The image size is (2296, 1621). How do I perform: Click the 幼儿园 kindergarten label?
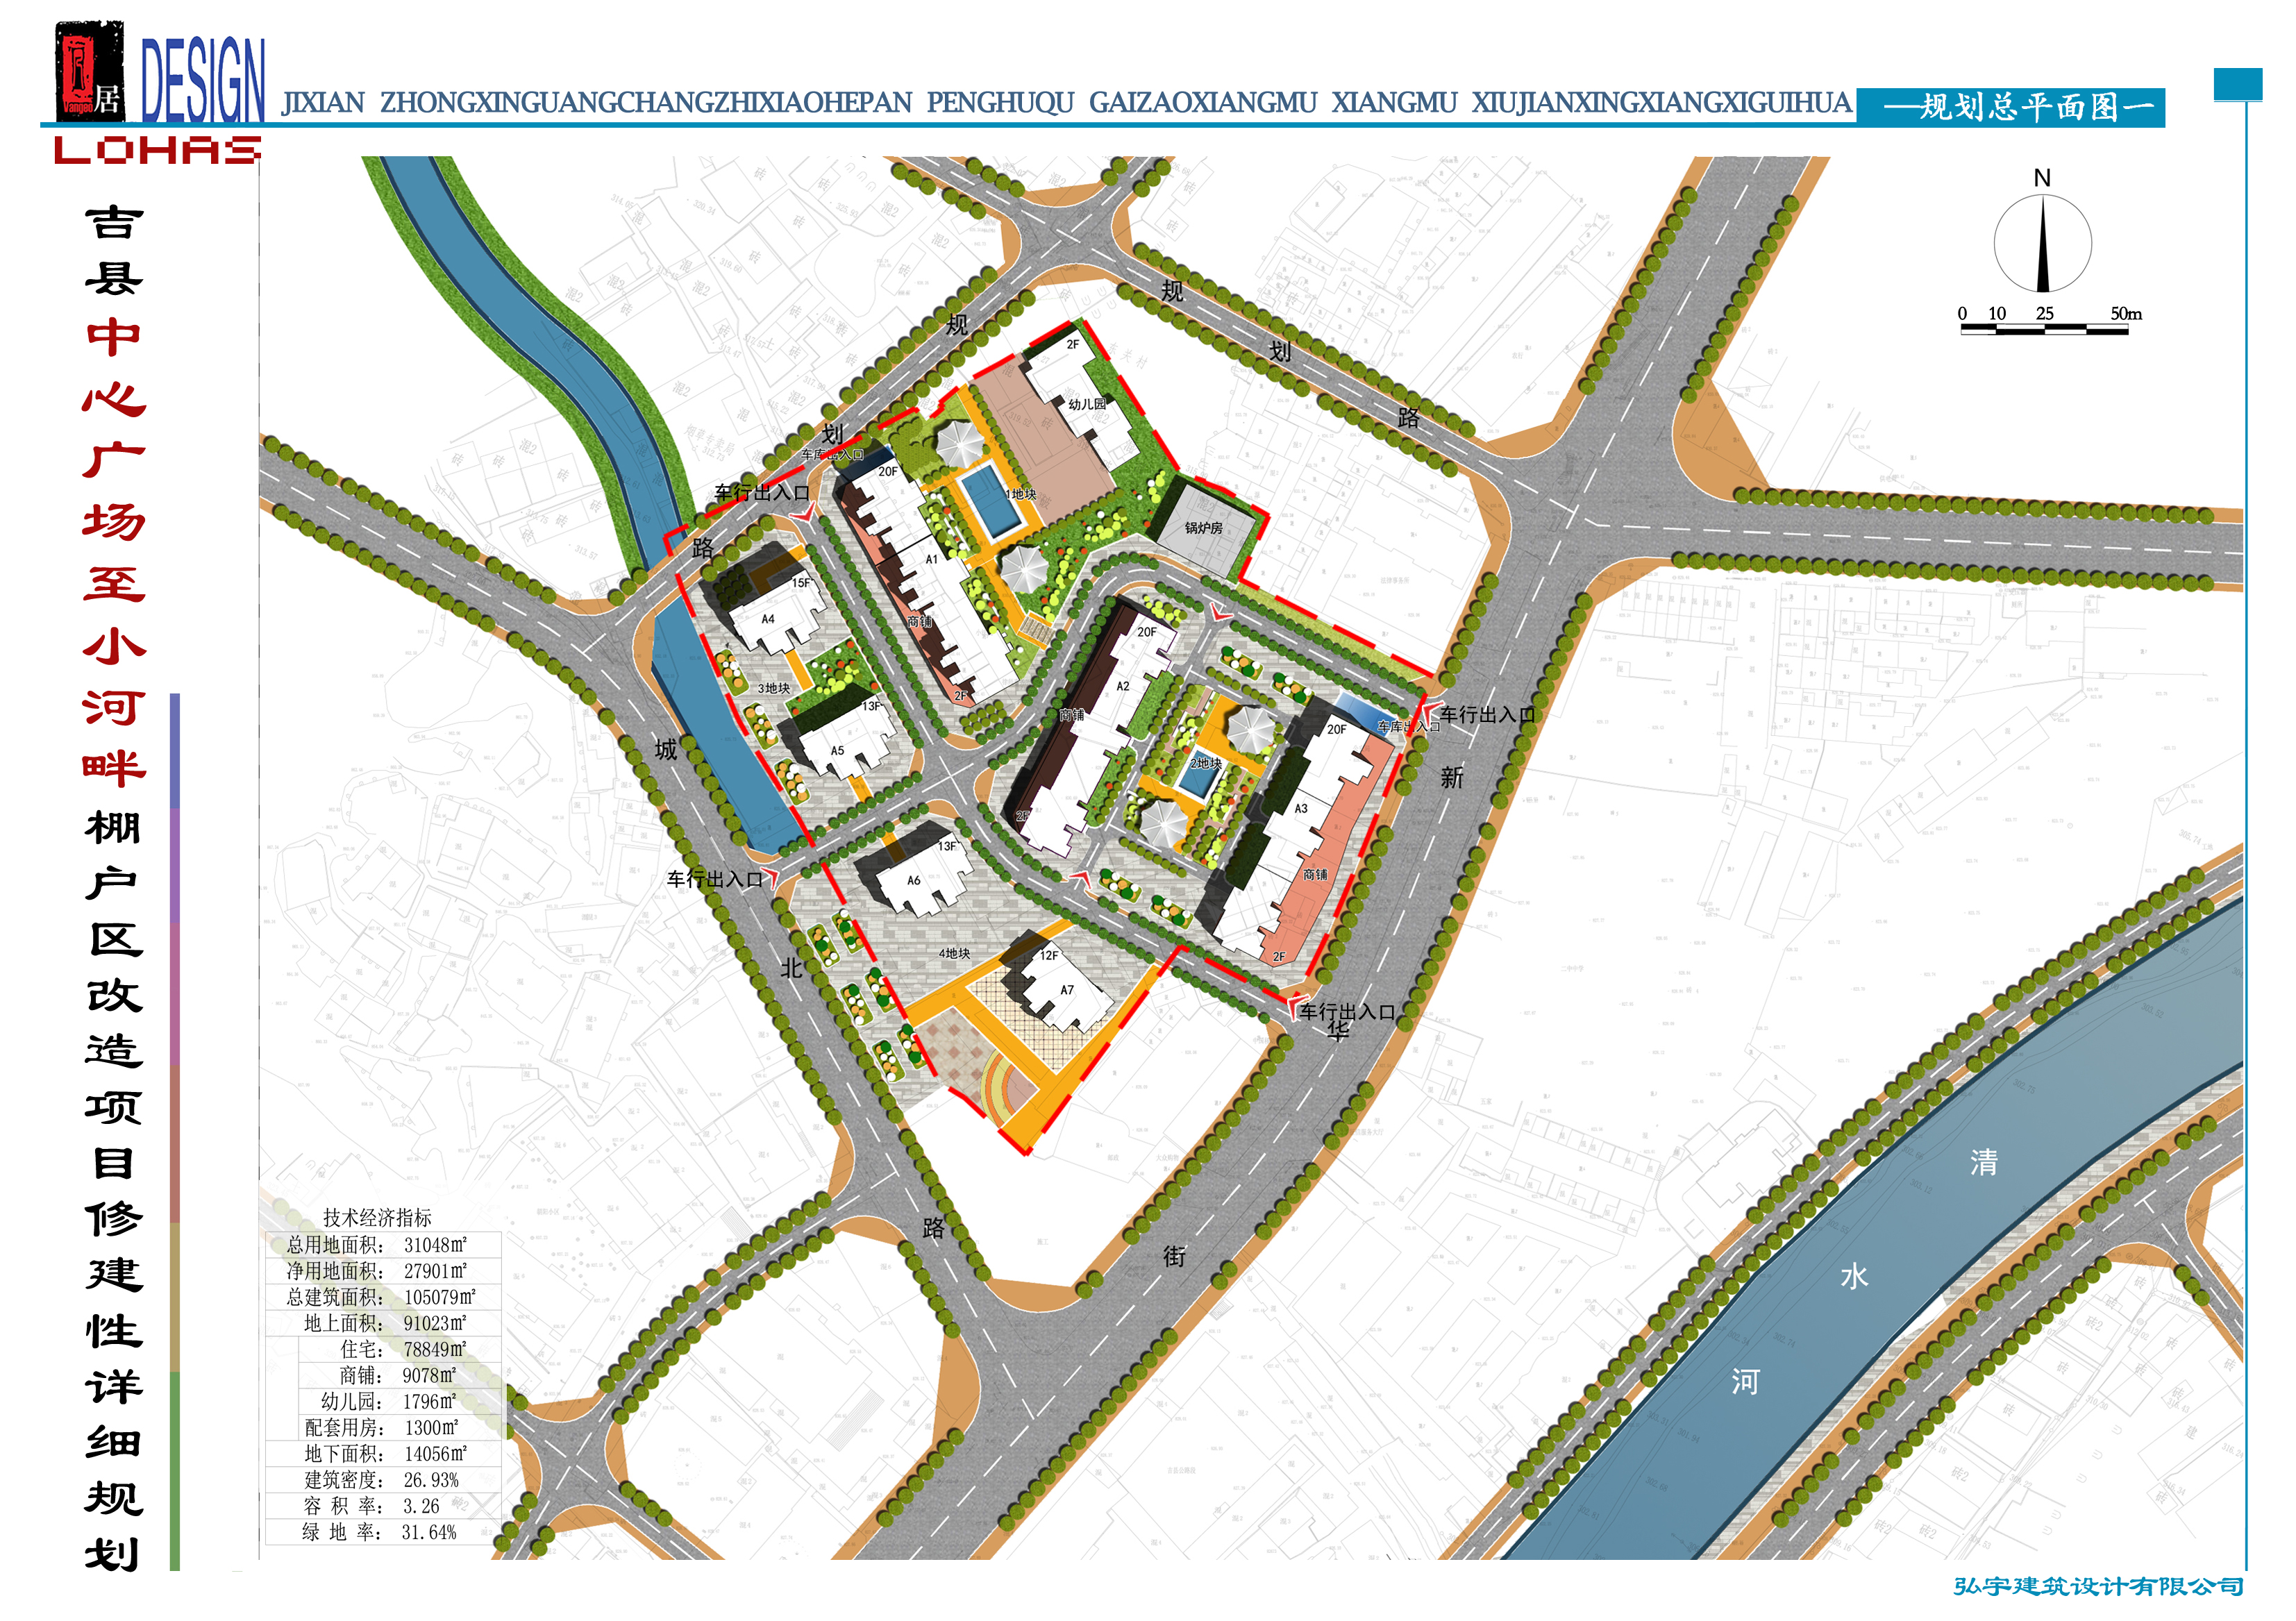pyautogui.click(x=1086, y=404)
